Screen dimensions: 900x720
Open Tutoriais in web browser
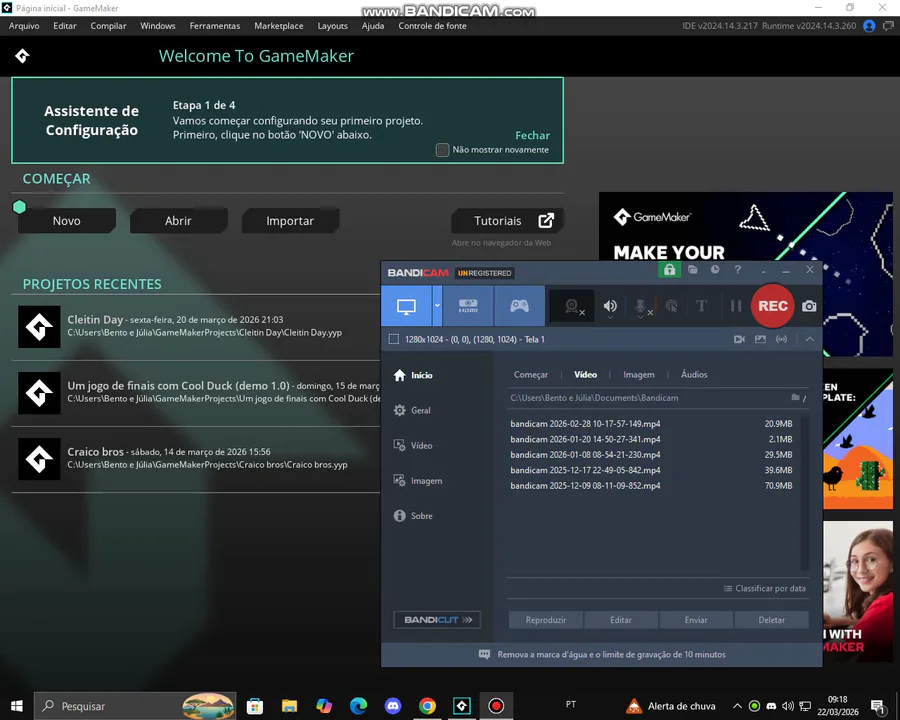click(507, 221)
